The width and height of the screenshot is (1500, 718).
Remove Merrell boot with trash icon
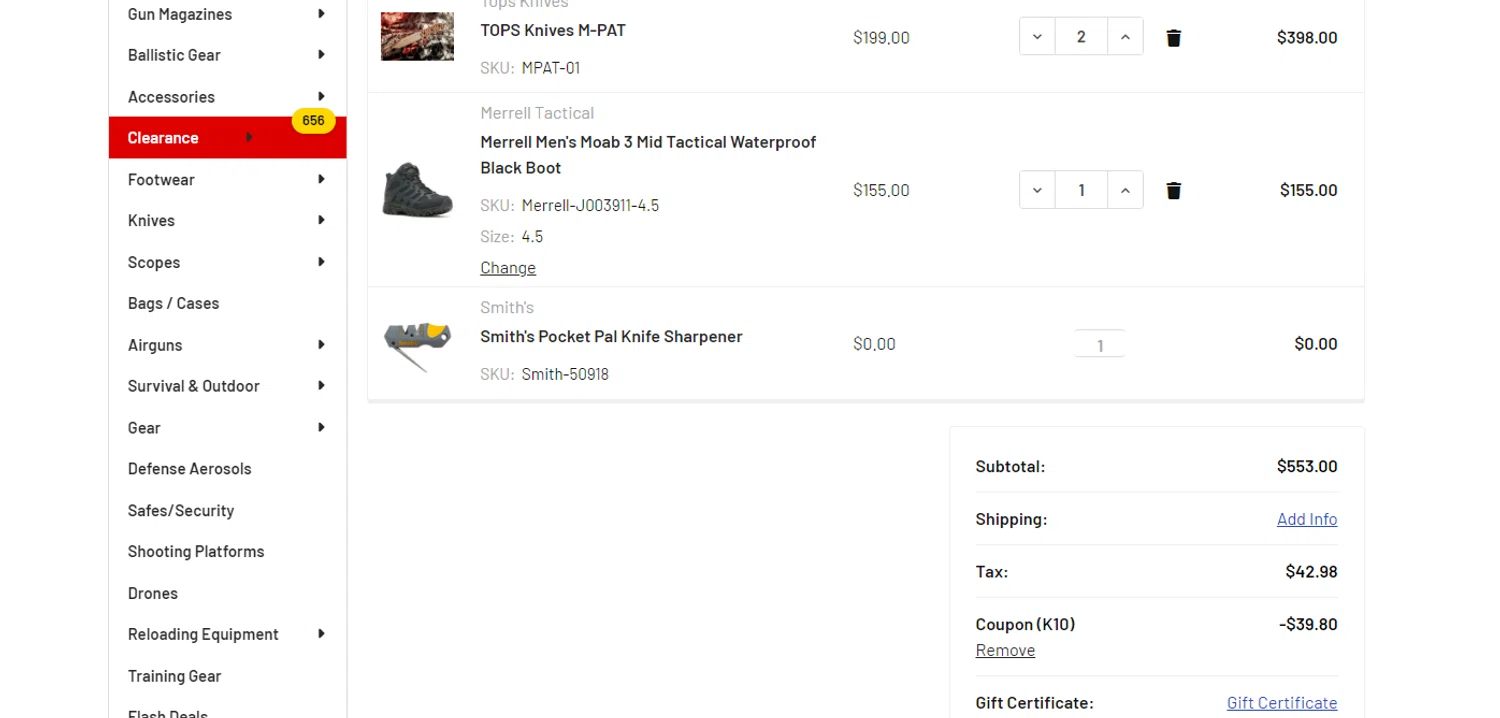[x=1174, y=190]
